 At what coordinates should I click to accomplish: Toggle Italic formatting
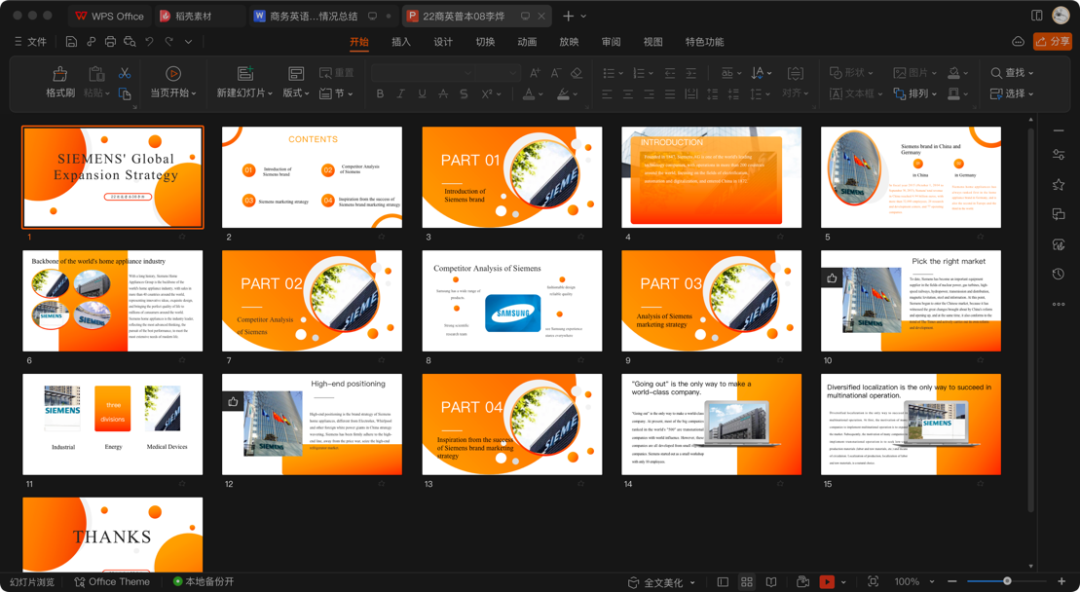[401, 94]
